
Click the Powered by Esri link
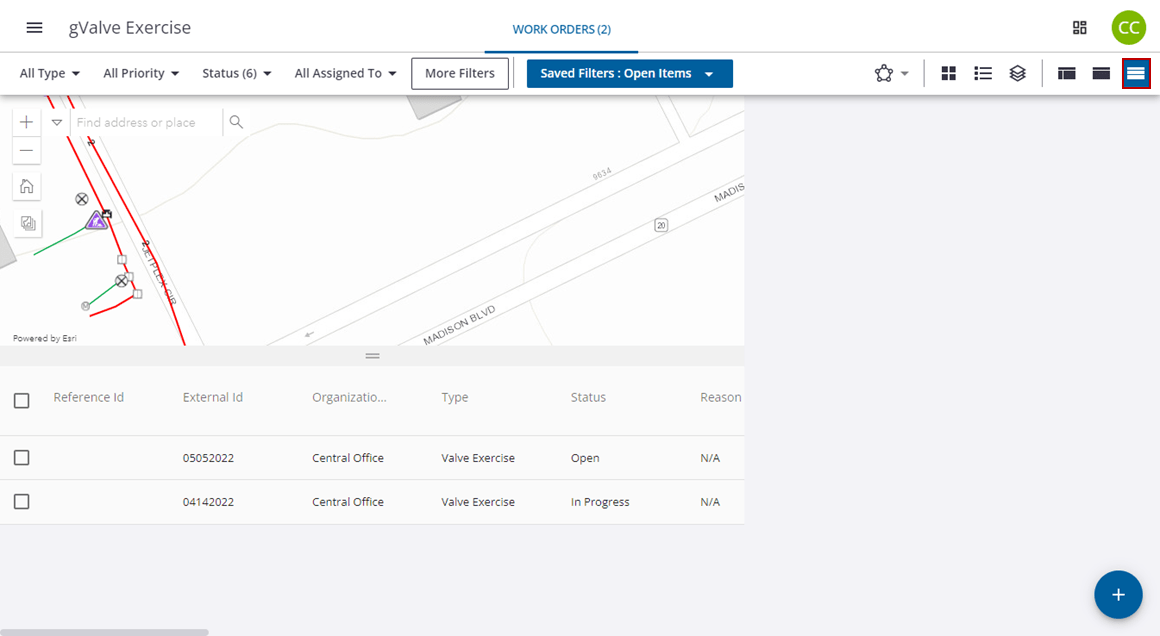[x=42, y=337]
